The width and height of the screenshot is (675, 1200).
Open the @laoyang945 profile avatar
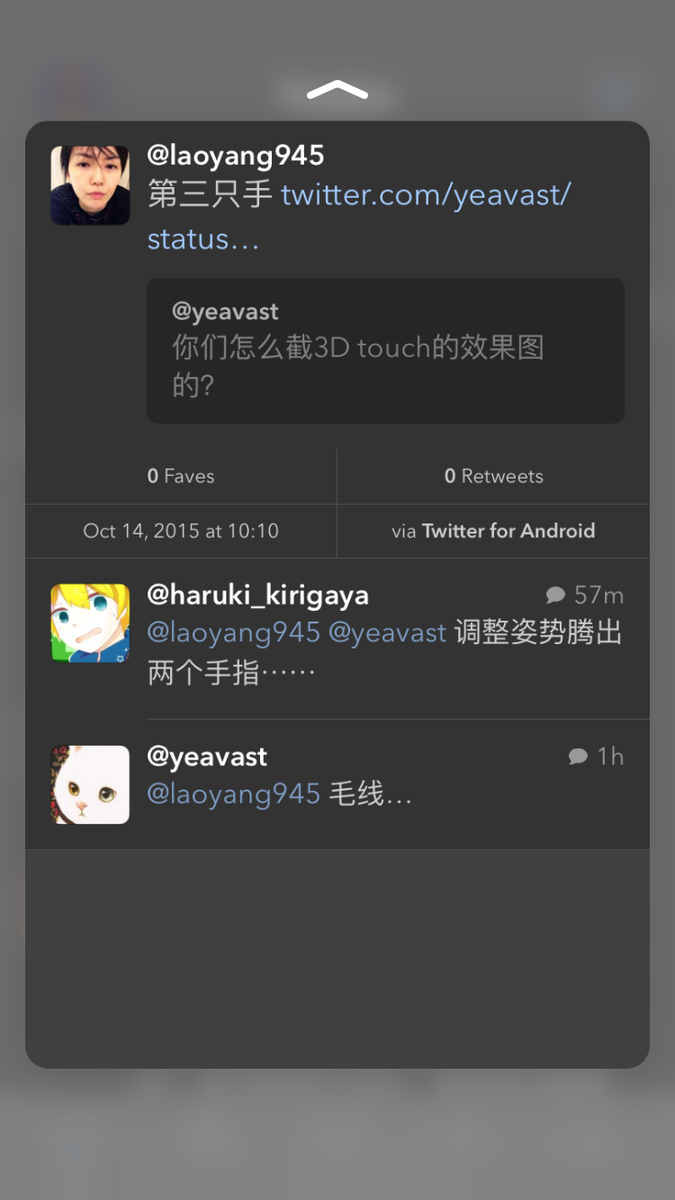90,185
